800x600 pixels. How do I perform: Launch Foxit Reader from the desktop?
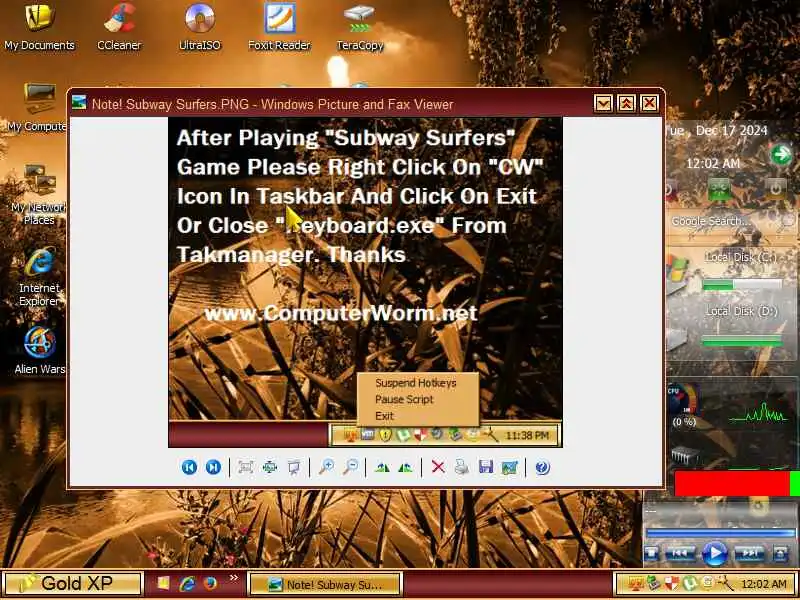(x=279, y=27)
